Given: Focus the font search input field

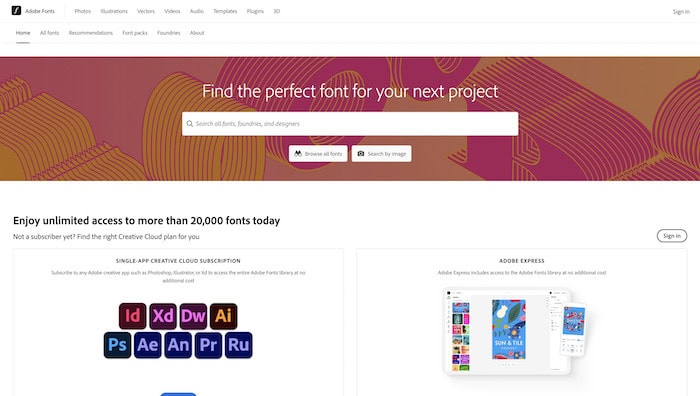Looking at the screenshot, I should pyautogui.click(x=350, y=124).
